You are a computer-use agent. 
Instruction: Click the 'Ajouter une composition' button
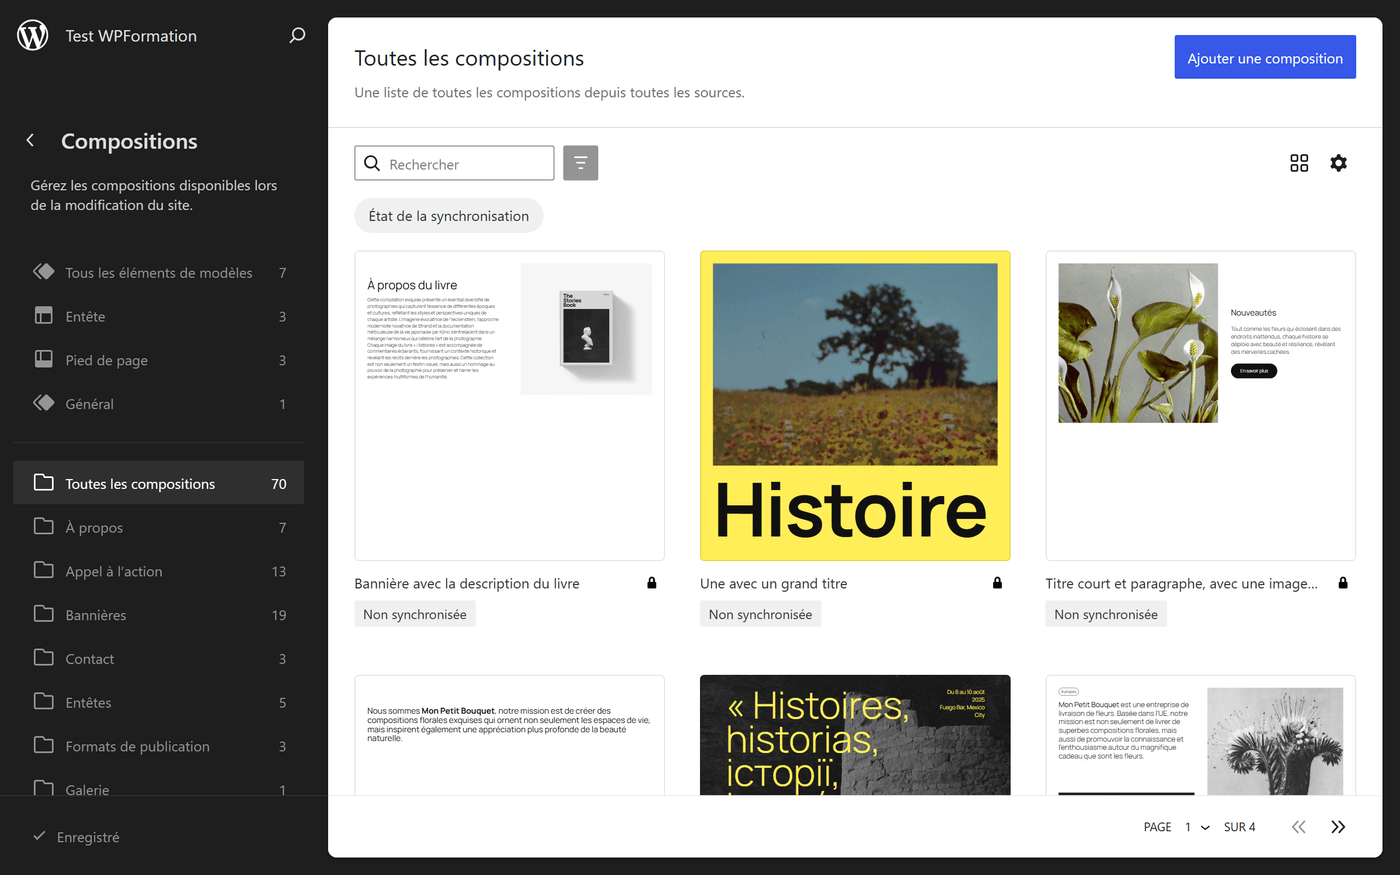[x=1264, y=57]
